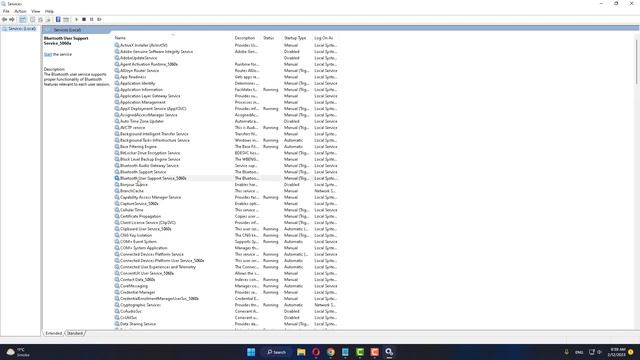Click the gear icon beside Credential Manager
Screen dimensions: 640x360
click(x=117, y=292)
